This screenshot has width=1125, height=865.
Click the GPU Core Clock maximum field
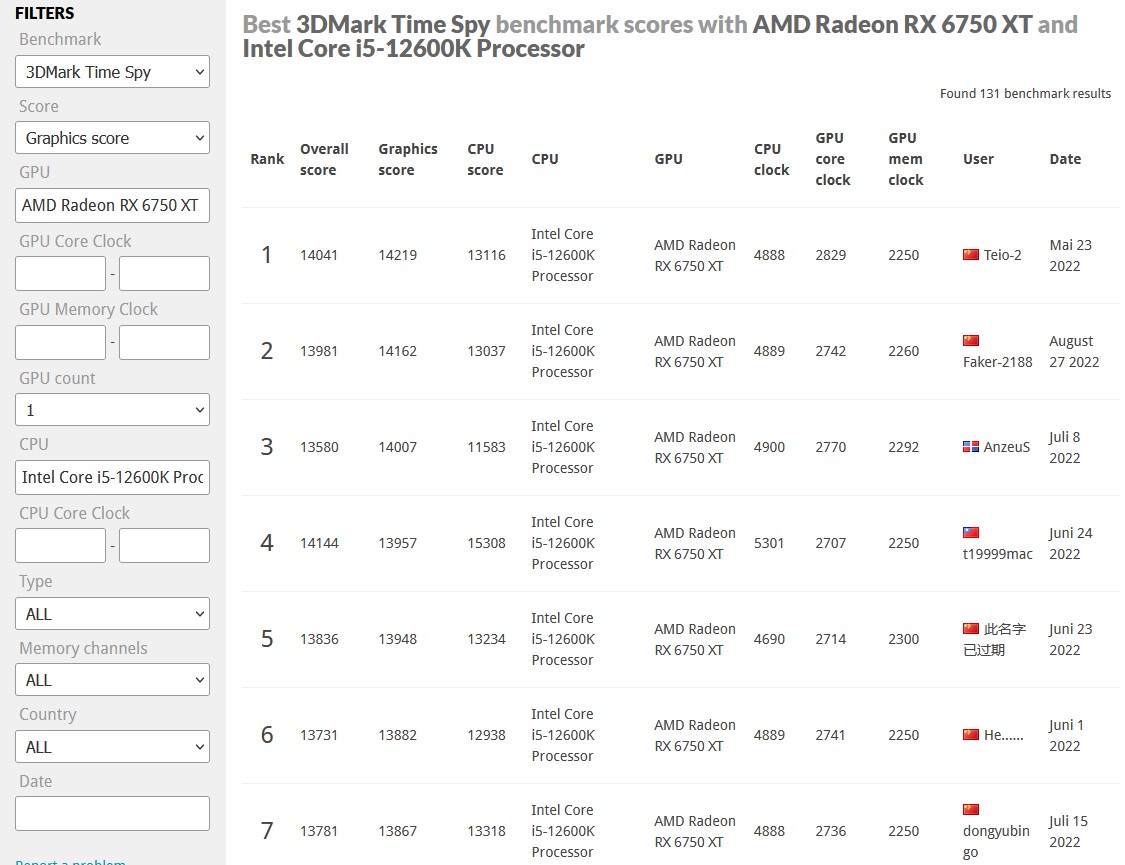pos(164,273)
